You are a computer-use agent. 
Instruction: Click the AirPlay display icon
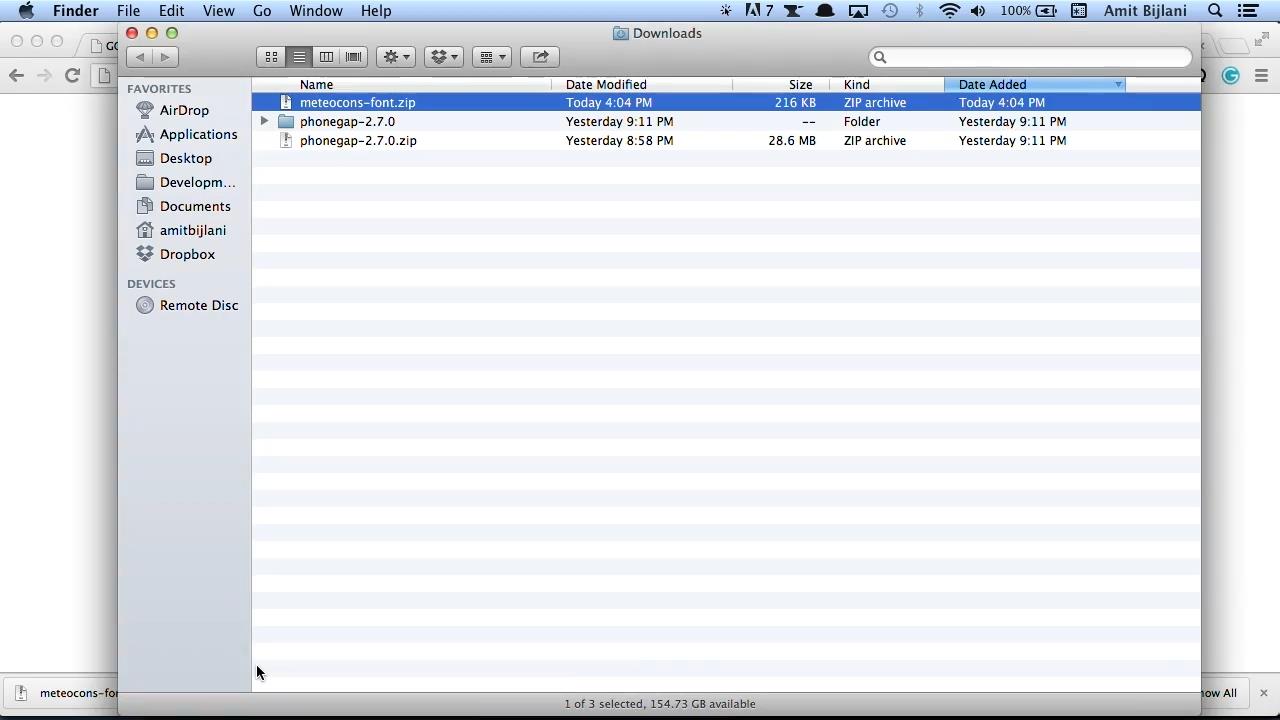click(x=858, y=11)
